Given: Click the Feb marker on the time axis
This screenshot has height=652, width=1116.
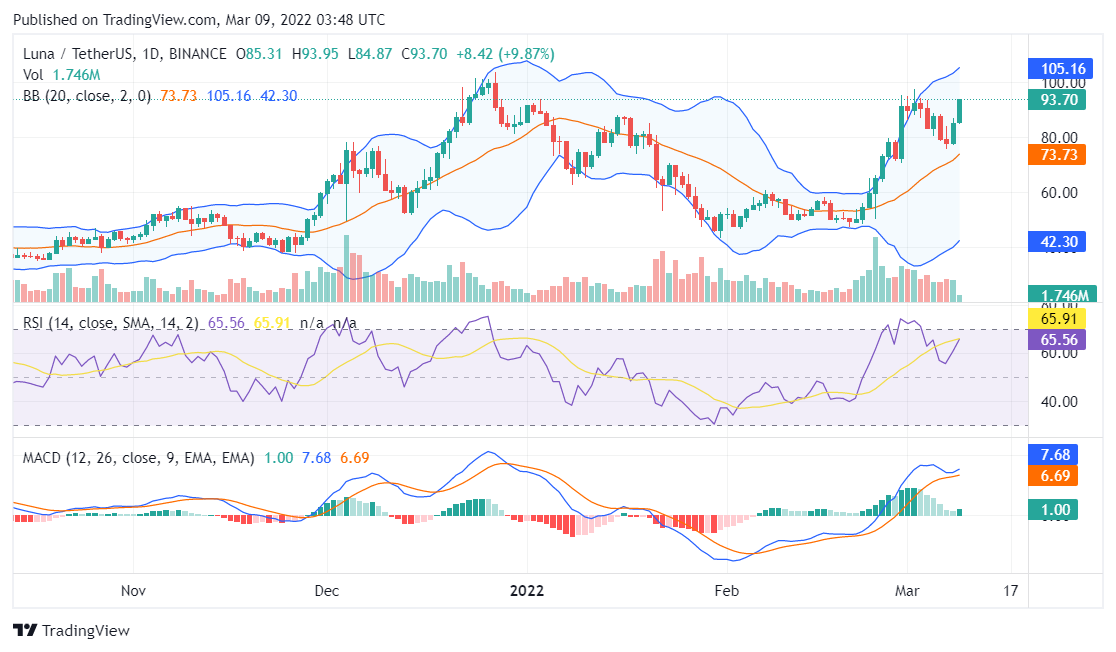Looking at the screenshot, I should coord(726,590).
